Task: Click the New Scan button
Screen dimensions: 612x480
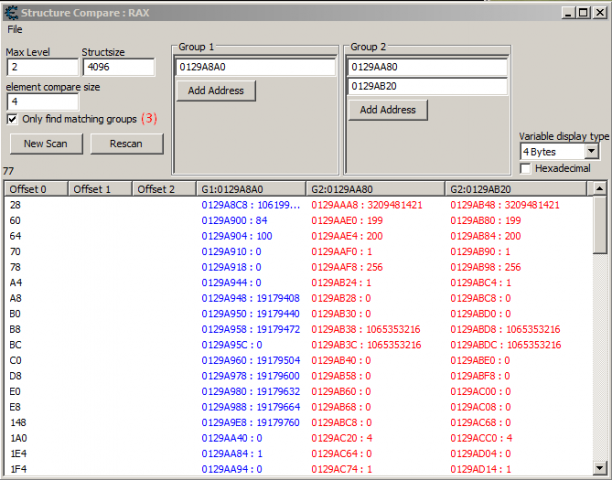Action: point(46,143)
